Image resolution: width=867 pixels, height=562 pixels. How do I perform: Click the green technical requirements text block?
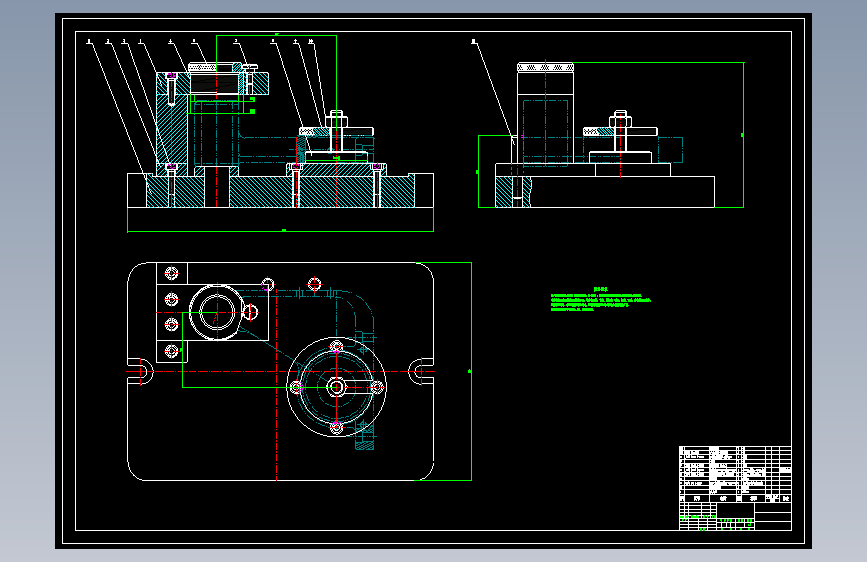(x=600, y=299)
